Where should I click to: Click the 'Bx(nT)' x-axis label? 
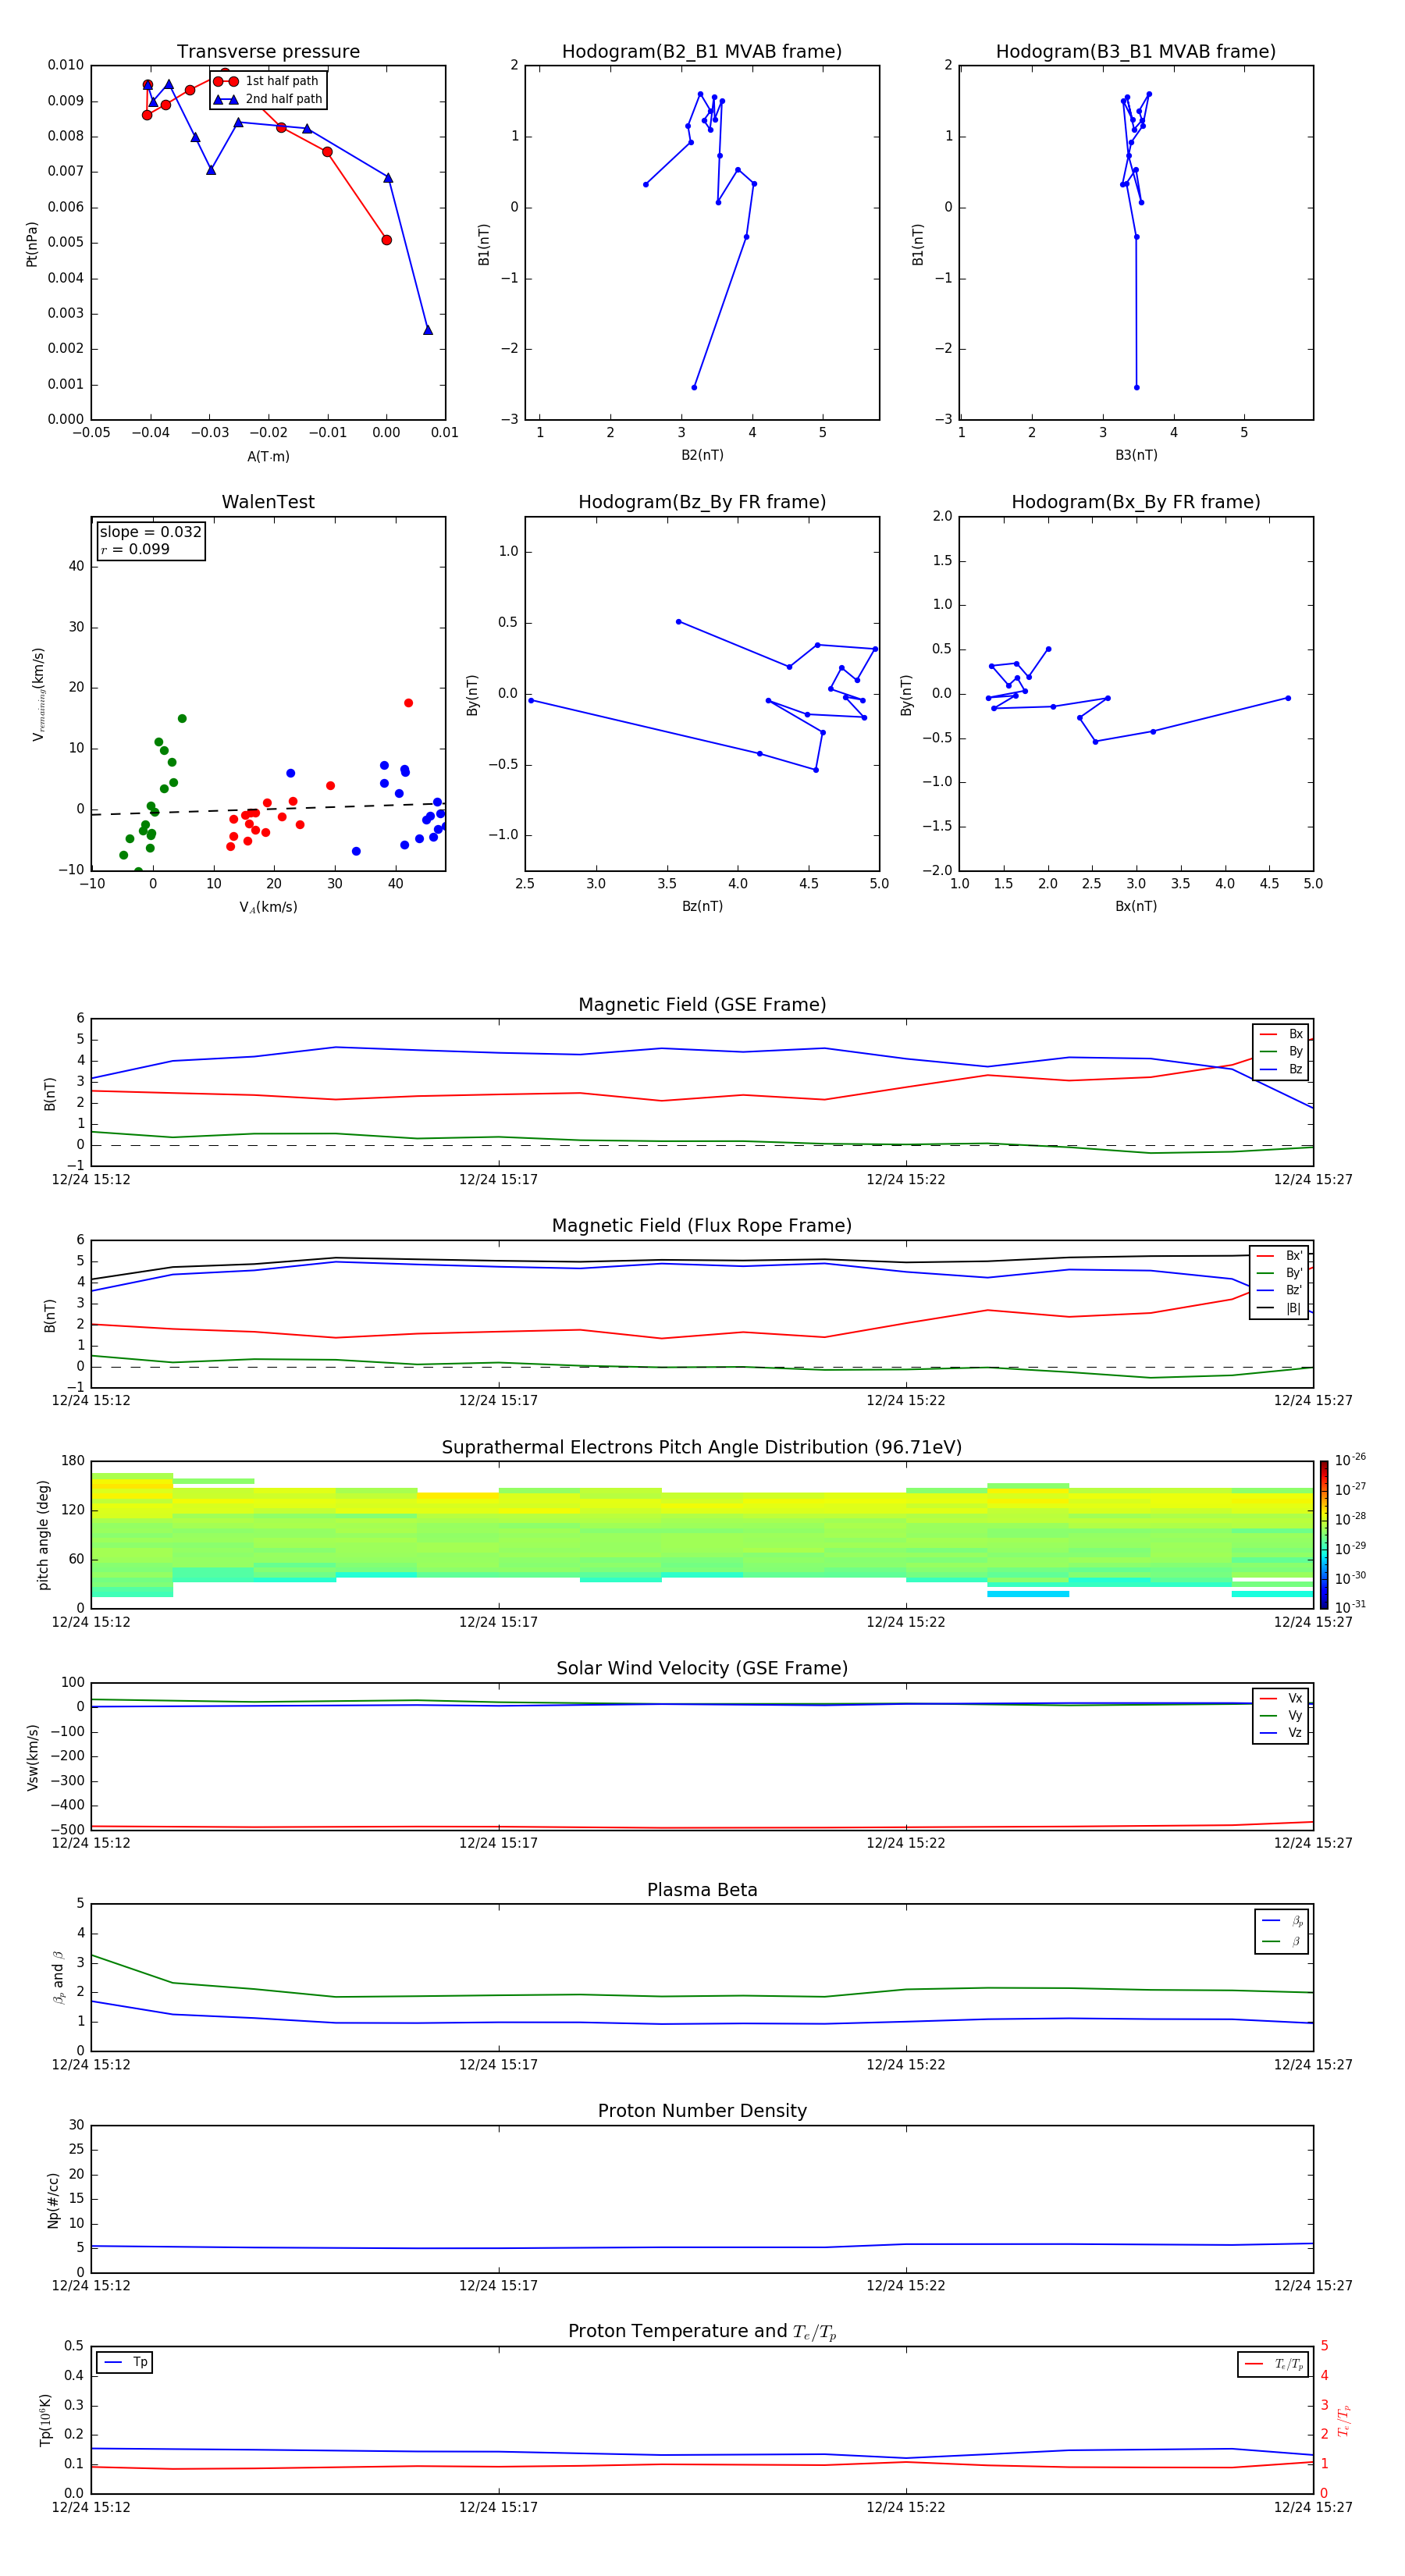pyautogui.click(x=1136, y=906)
